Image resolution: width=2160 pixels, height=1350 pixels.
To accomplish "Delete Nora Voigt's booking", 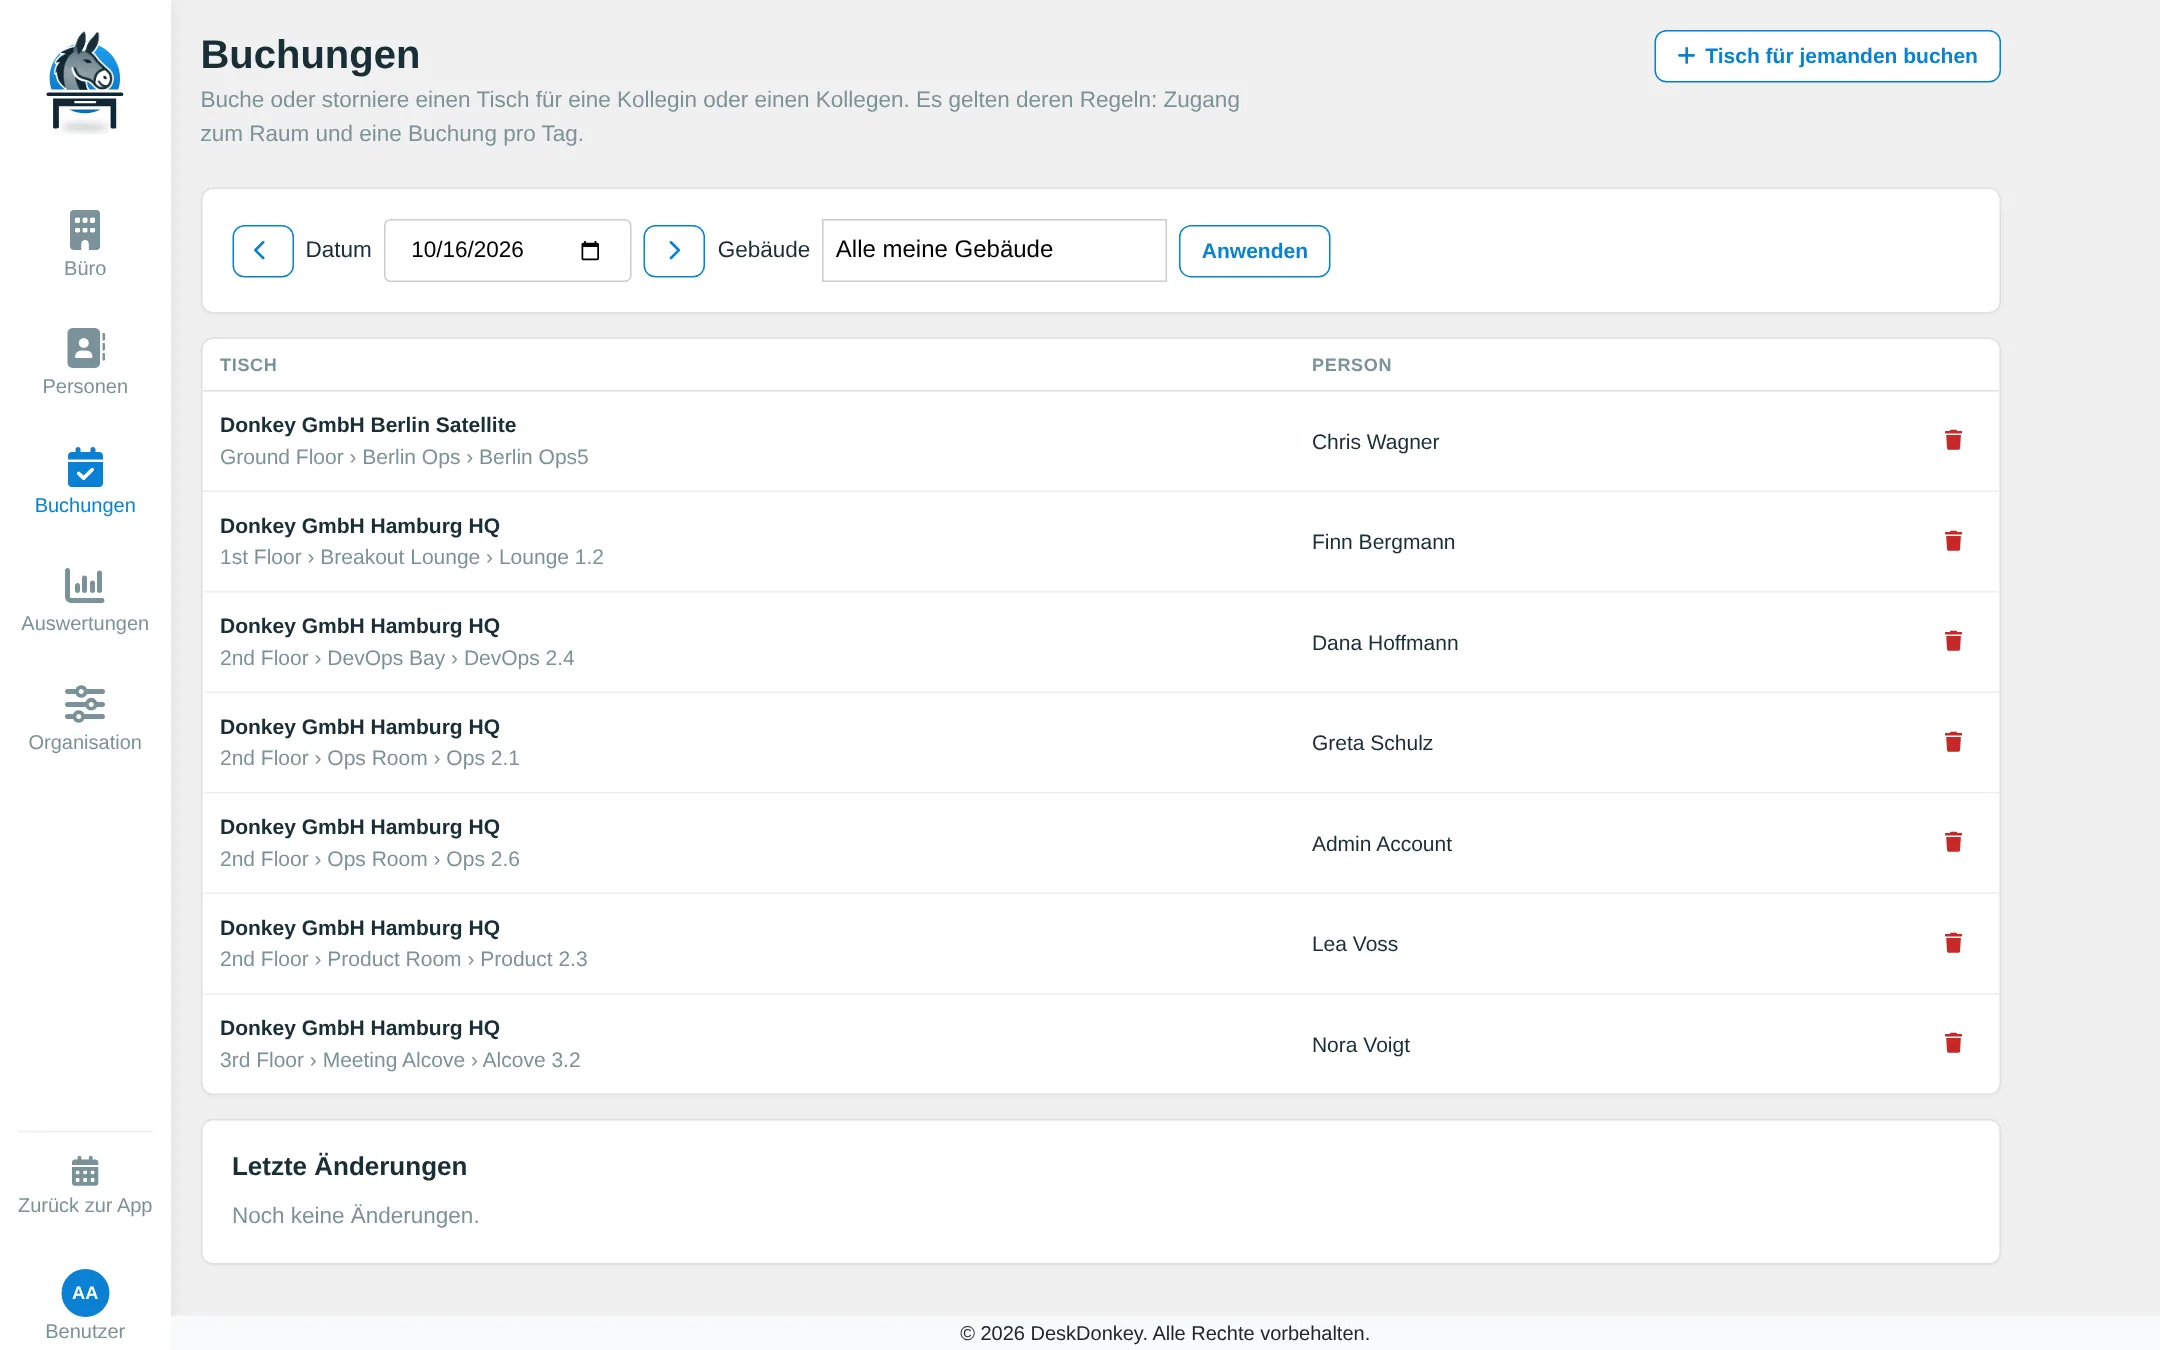I will (x=1953, y=1043).
